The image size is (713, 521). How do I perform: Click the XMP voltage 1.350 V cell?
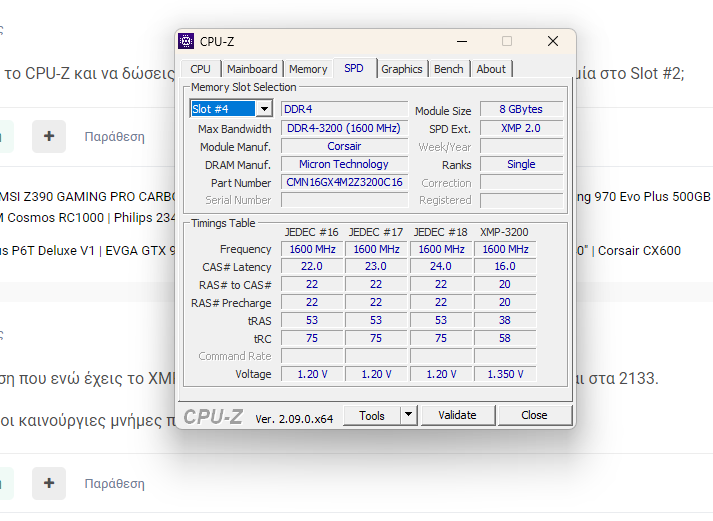pyautogui.click(x=505, y=374)
